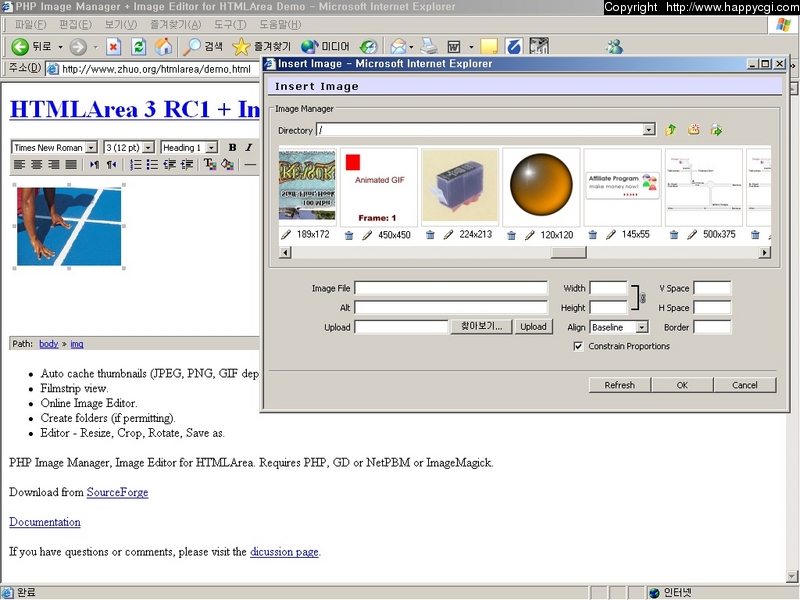Edit the 120x120 image with pencil icon

pyautogui.click(x=530, y=235)
